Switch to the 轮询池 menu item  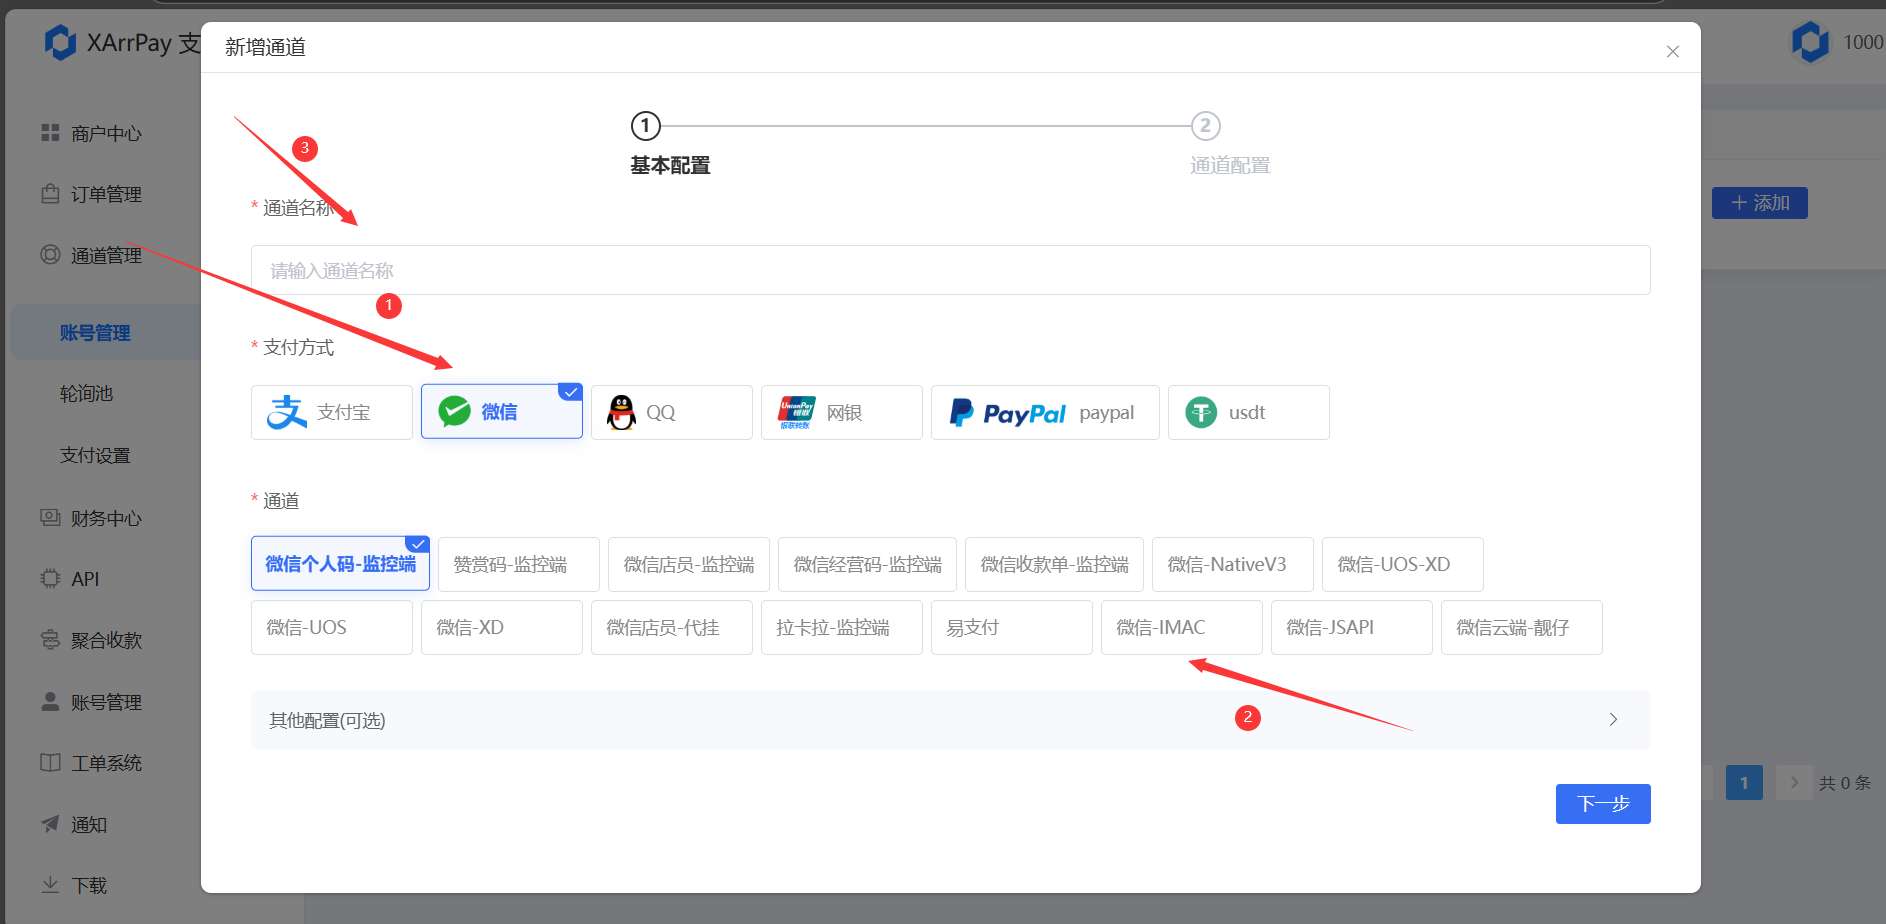[86, 393]
